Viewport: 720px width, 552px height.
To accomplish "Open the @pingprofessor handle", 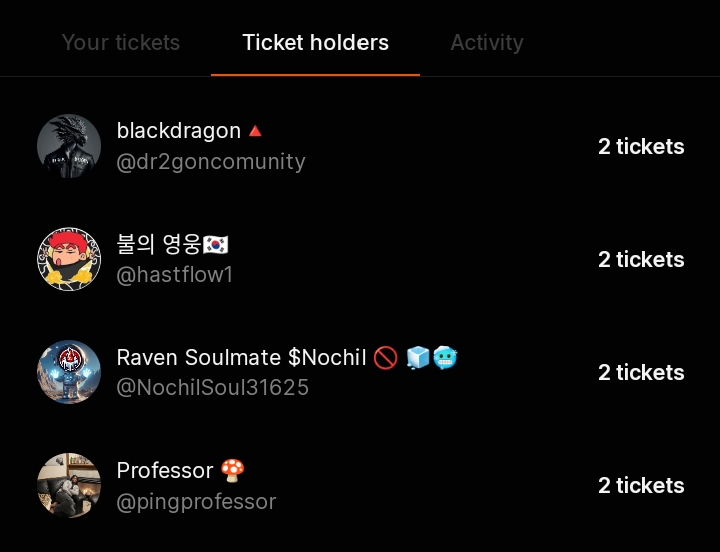I will [196, 501].
